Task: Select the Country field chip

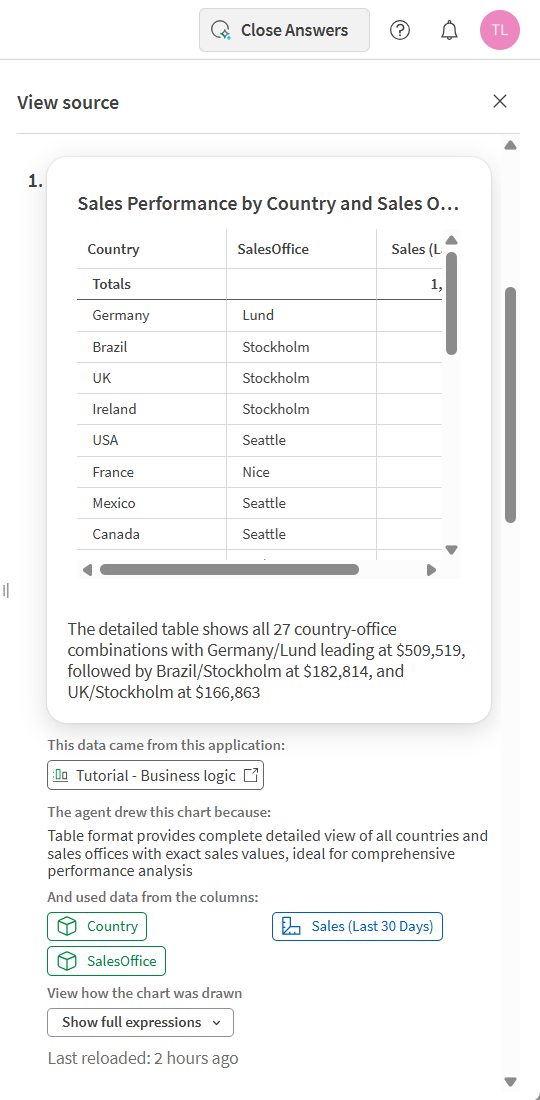Action: click(x=97, y=926)
